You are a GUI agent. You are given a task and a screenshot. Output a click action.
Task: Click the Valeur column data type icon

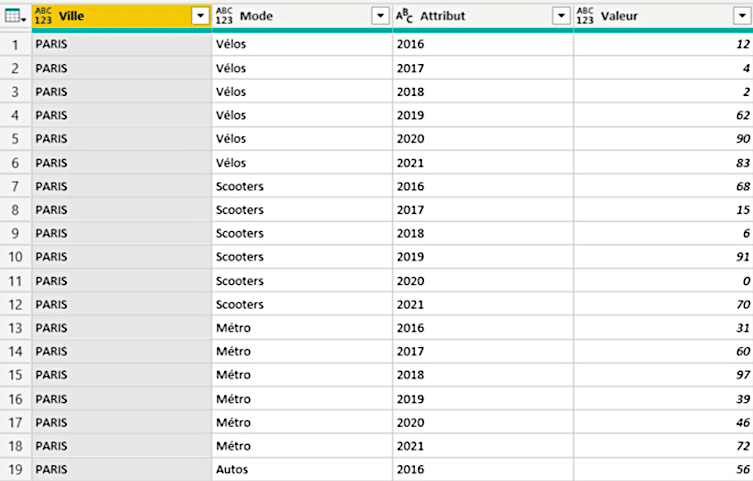click(x=586, y=16)
